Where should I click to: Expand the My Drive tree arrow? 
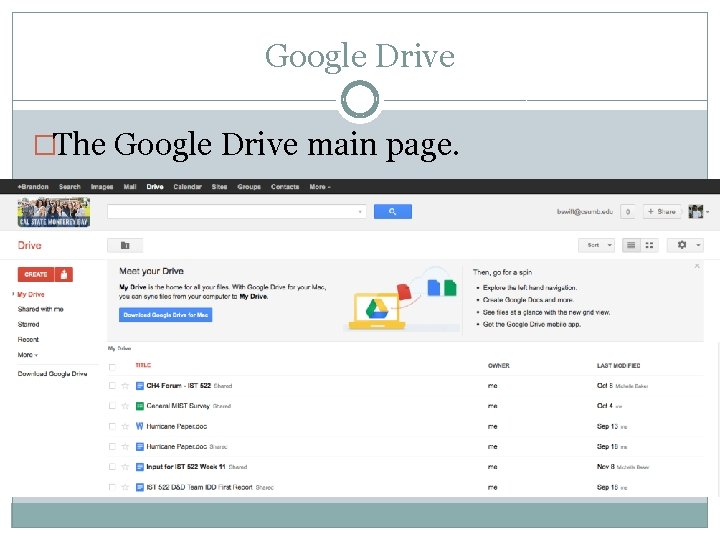[x=13, y=294]
